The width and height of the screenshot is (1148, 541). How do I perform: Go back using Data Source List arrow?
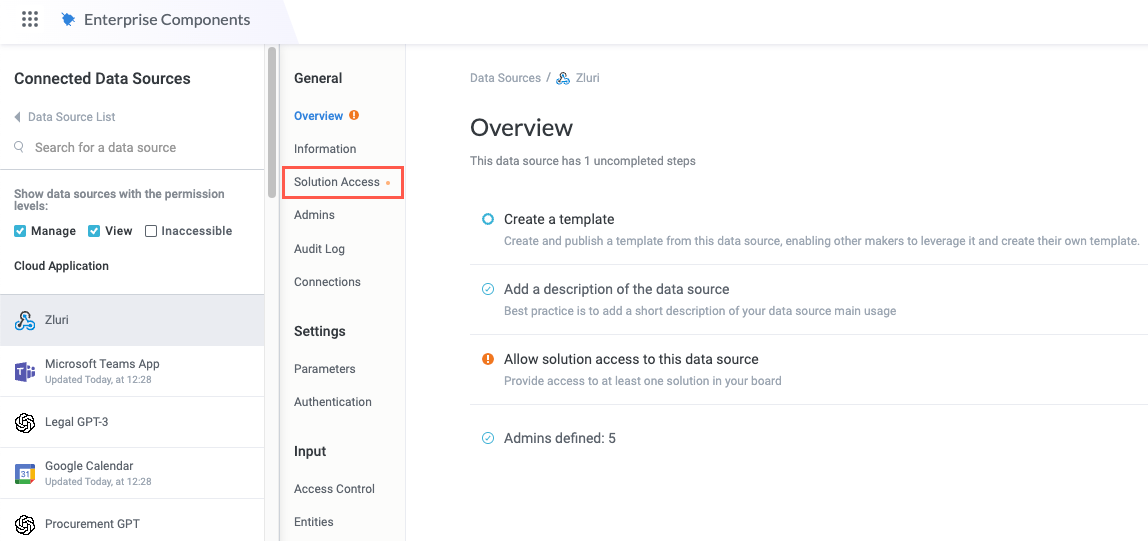click(x=17, y=117)
